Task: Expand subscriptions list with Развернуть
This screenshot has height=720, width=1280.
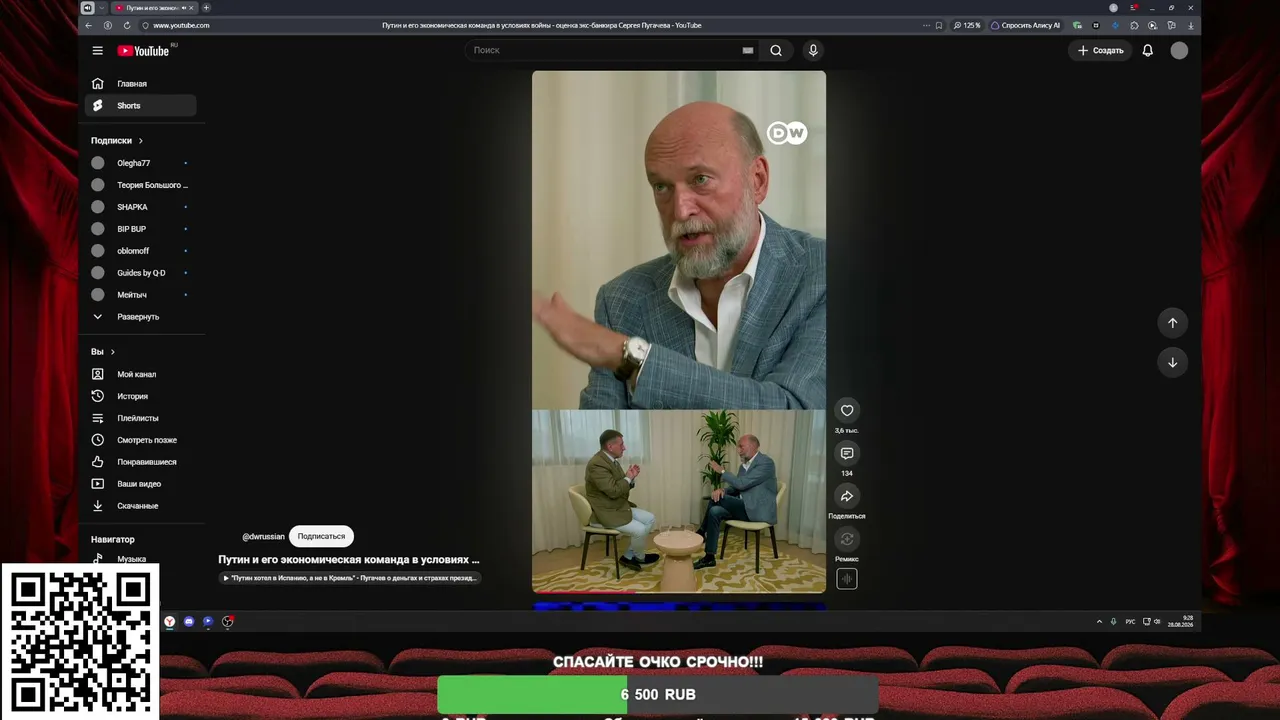Action: point(142,317)
